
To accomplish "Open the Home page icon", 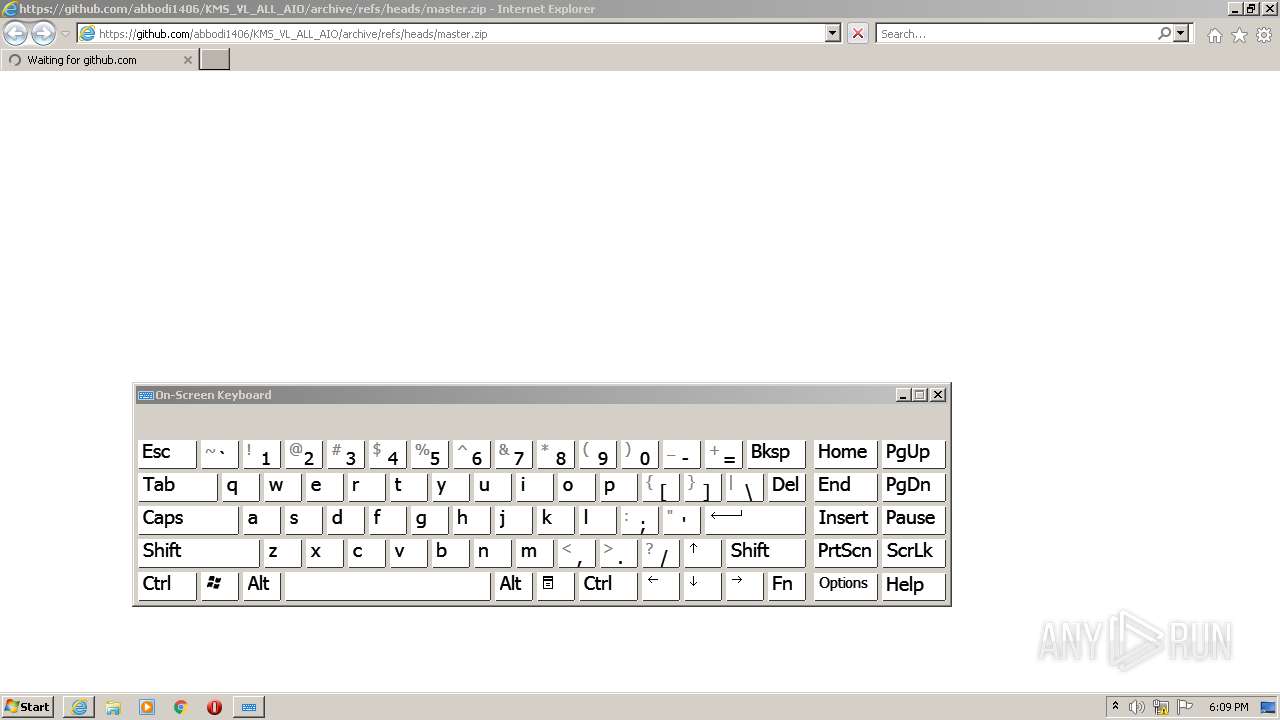I will [1214, 35].
